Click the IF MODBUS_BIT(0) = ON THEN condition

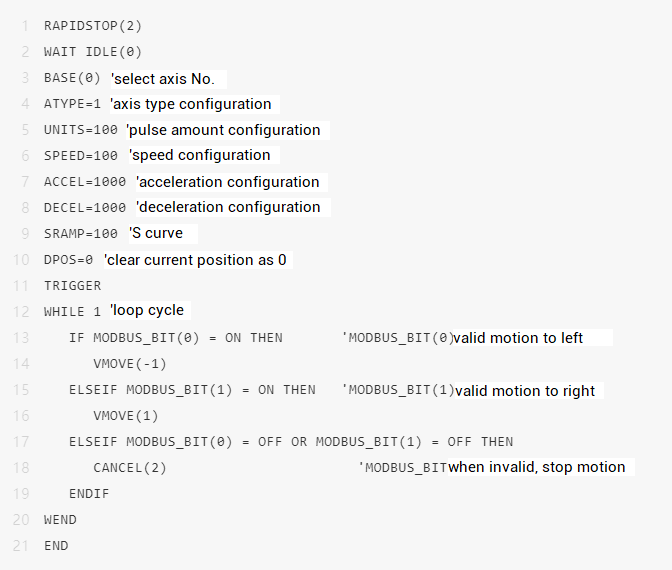coord(176,338)
